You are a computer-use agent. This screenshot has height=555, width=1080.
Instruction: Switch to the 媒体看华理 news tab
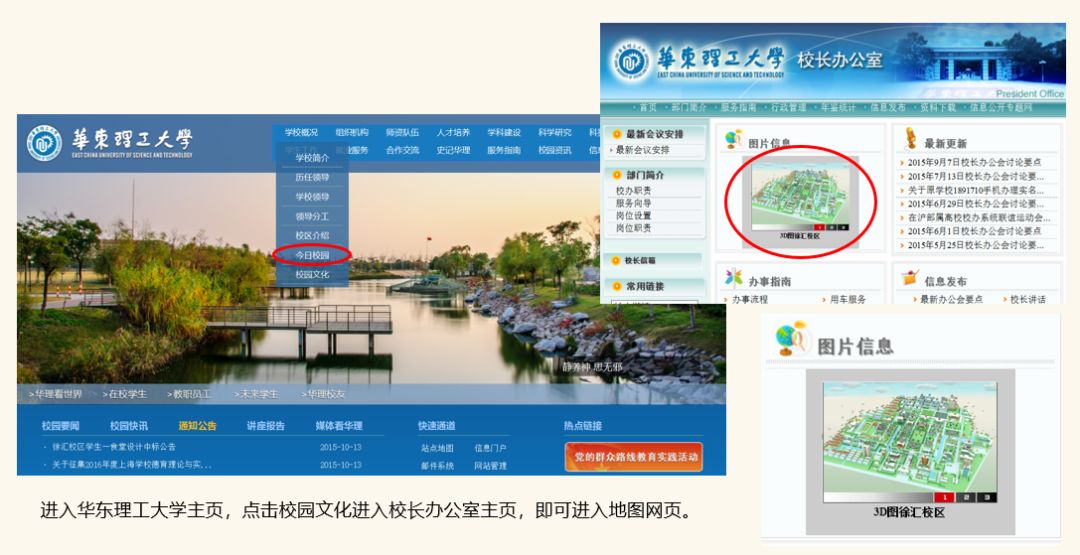339,426
